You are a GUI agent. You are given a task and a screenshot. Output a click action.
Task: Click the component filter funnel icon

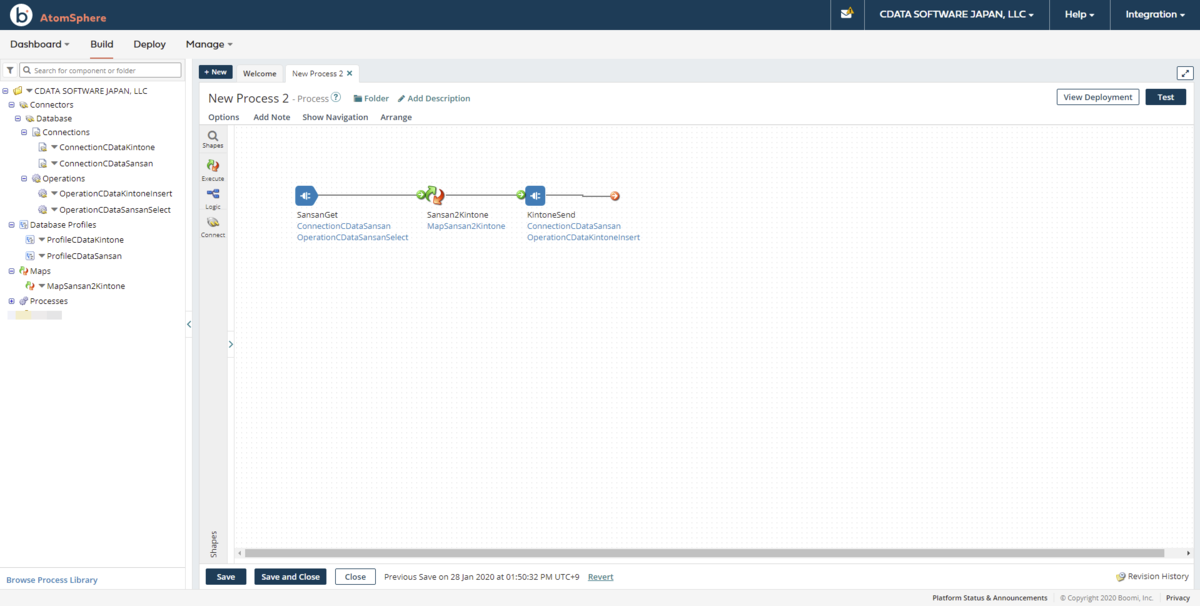[9, 71]
